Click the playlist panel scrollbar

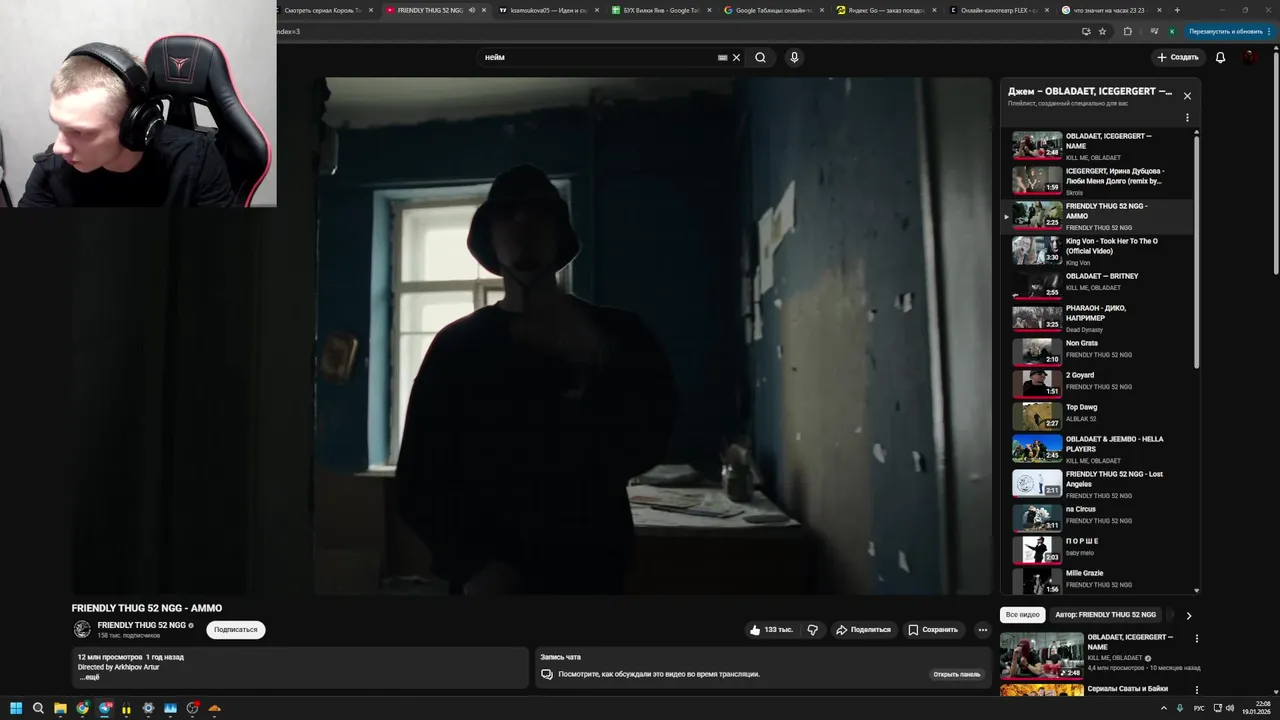(x=1197, y=250)
